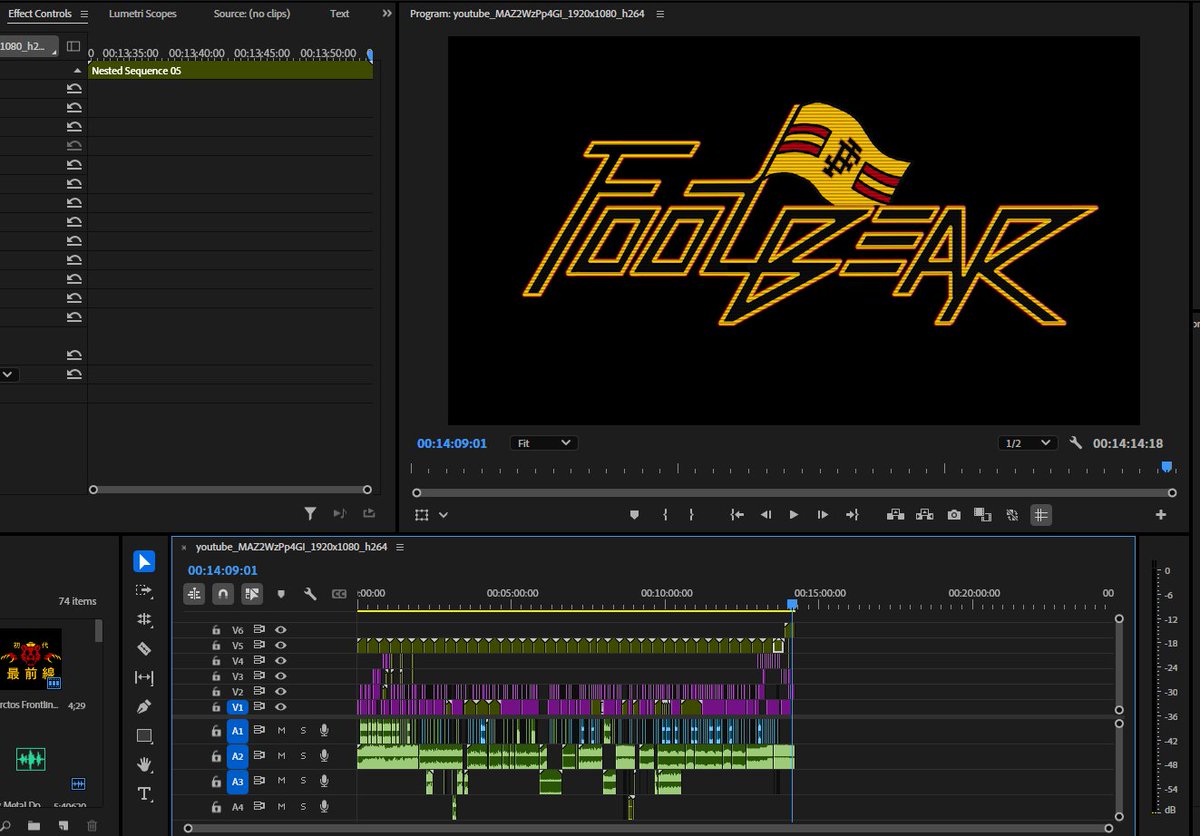Open caption track options CC button

[339, 594]
